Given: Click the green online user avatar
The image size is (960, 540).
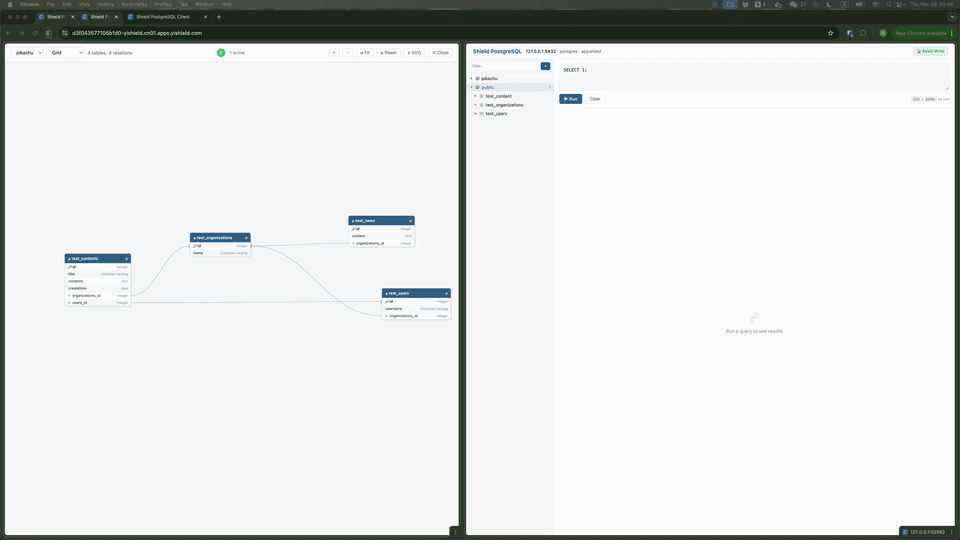Looking at the screenshot, I should point(221,53).
